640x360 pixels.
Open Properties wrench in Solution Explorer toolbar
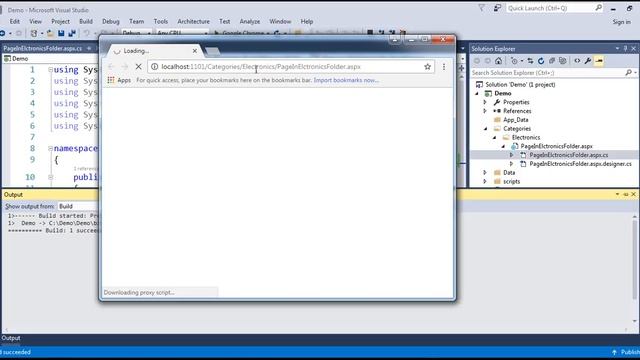(x=588, y=61)
